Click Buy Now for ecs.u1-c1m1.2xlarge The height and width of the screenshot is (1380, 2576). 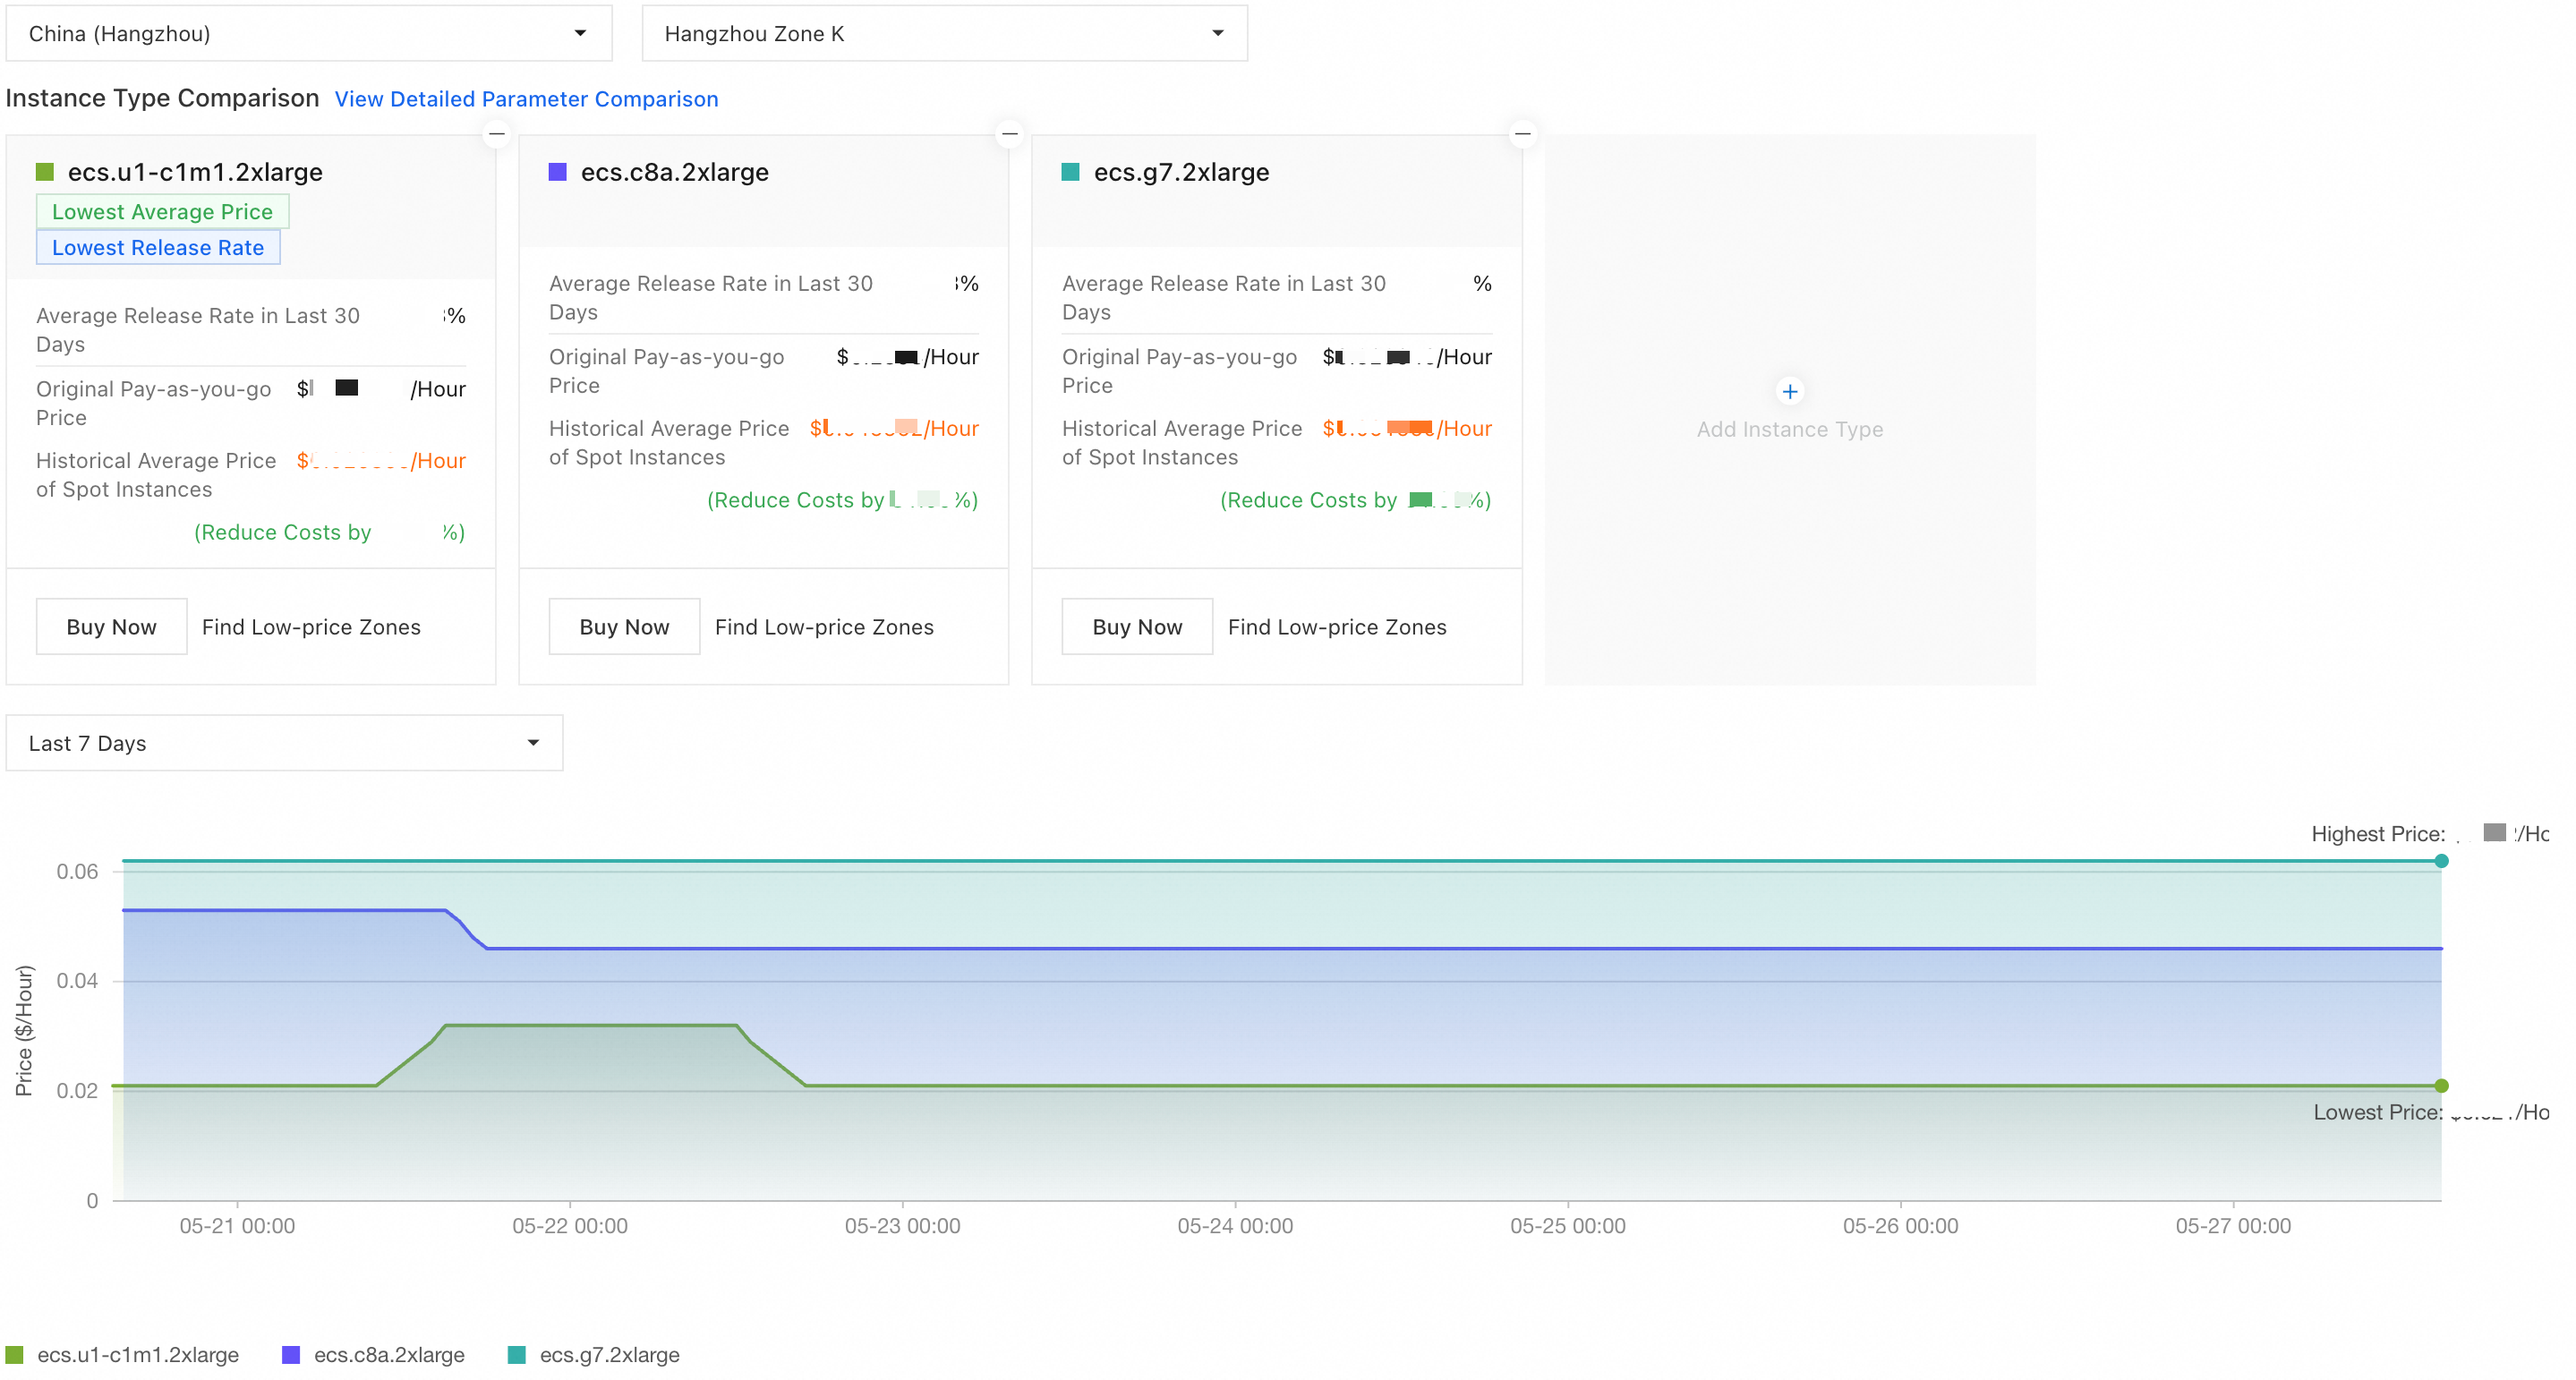(x=111, y=627)
